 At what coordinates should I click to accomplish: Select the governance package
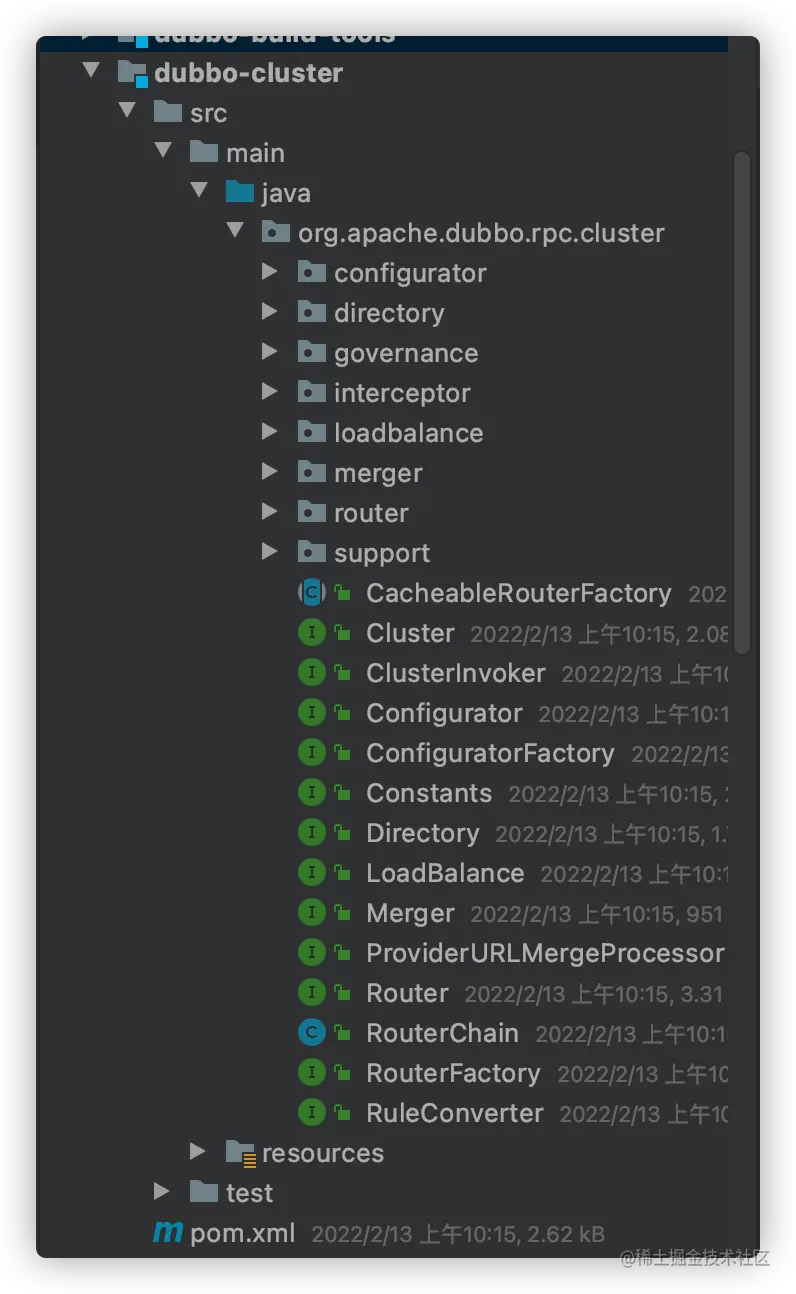click(406, 353)
